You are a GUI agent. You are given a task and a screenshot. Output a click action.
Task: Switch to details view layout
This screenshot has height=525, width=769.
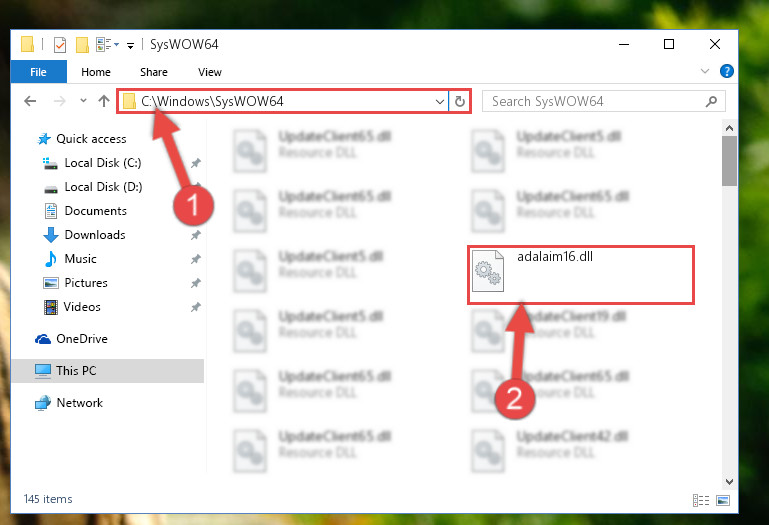[701, 500]
